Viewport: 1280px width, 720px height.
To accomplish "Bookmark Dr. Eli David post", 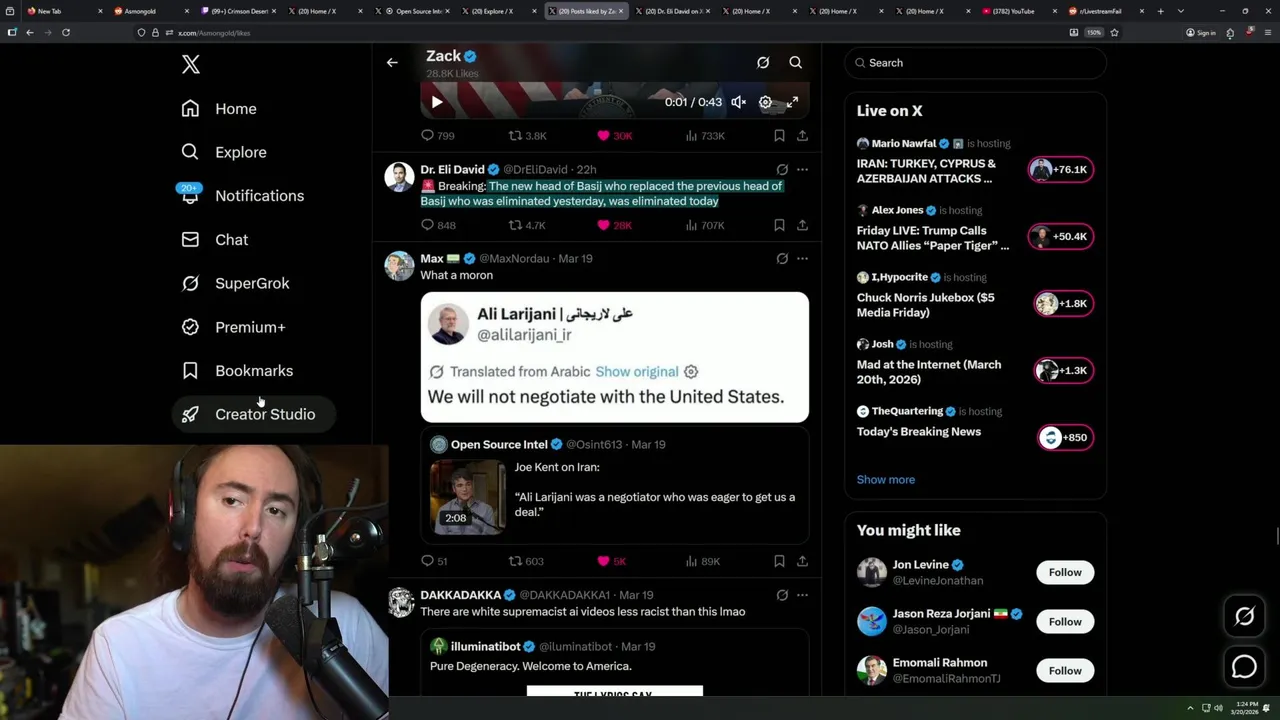I will point(779,226).
